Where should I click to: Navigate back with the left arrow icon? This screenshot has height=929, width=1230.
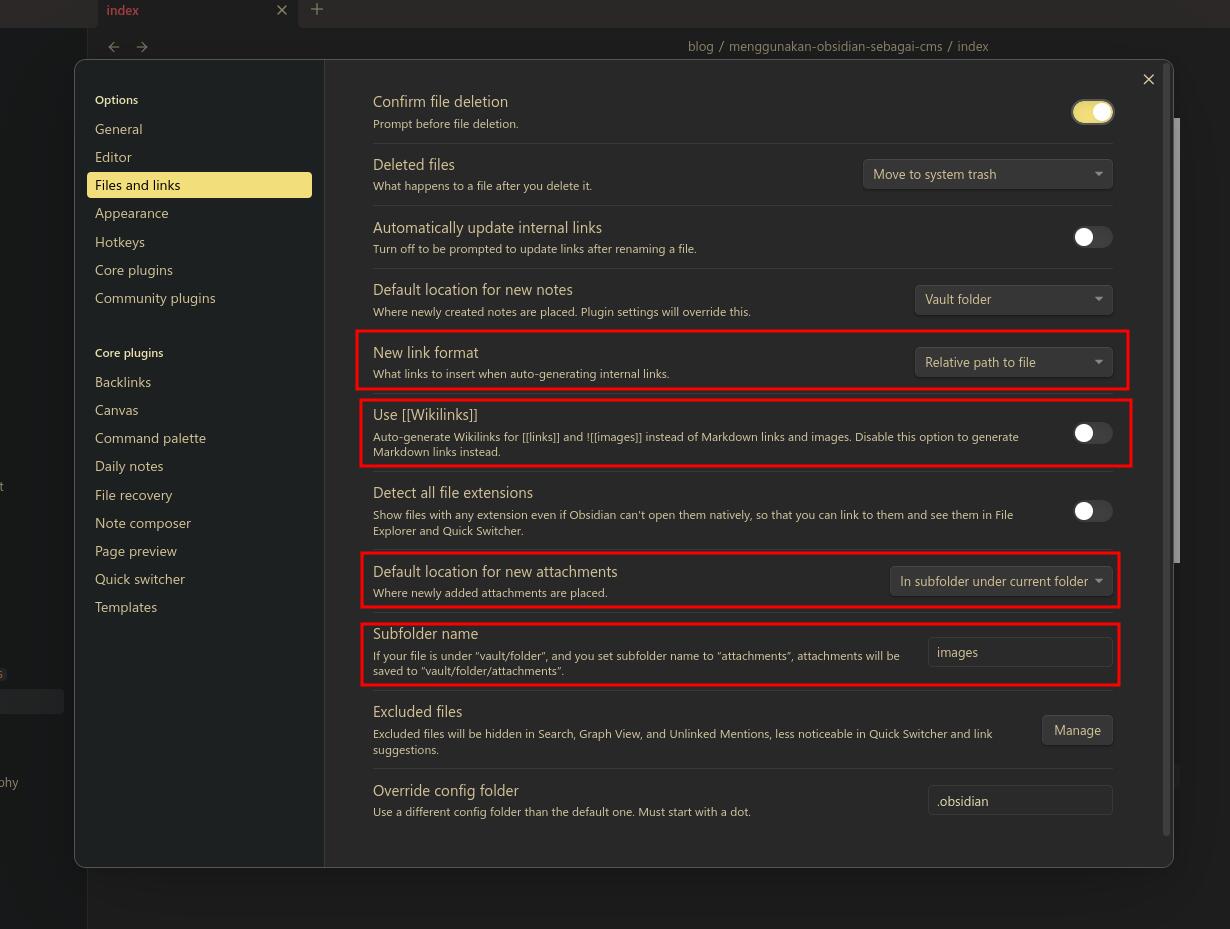point(114,47)
